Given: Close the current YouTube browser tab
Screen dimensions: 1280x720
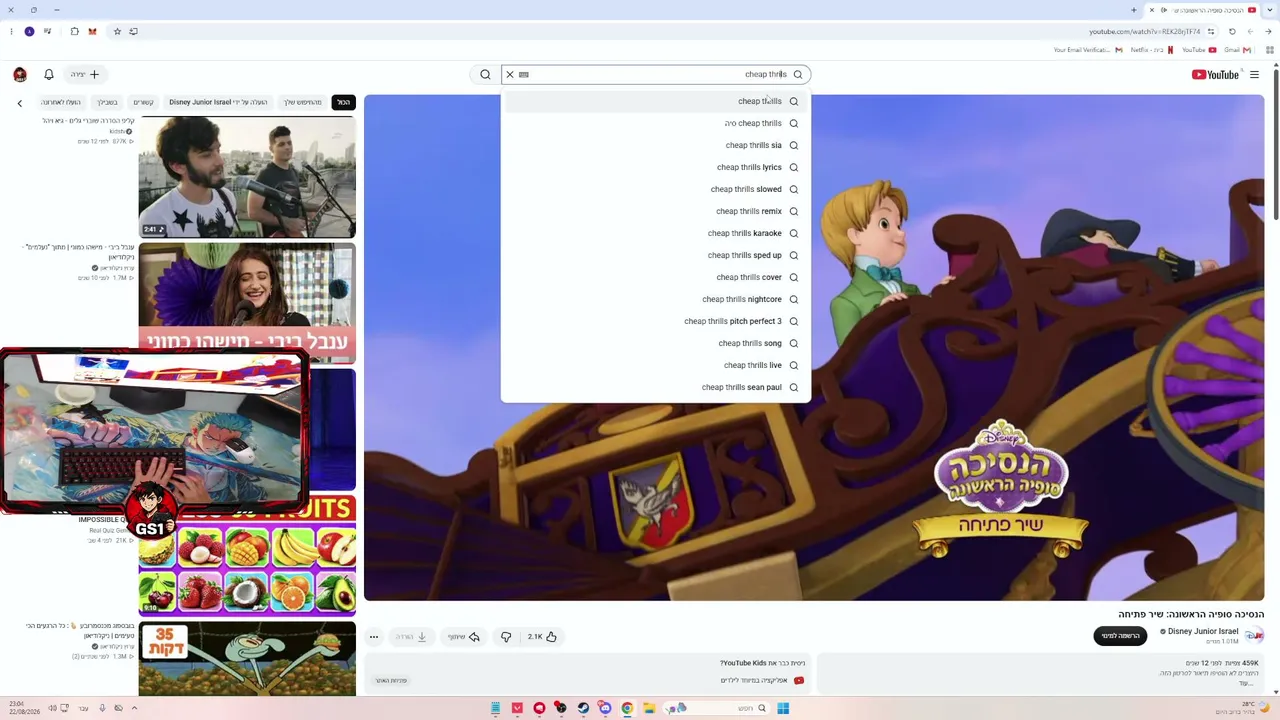Looking at the screenshot, I should [x=1151, y=10].
